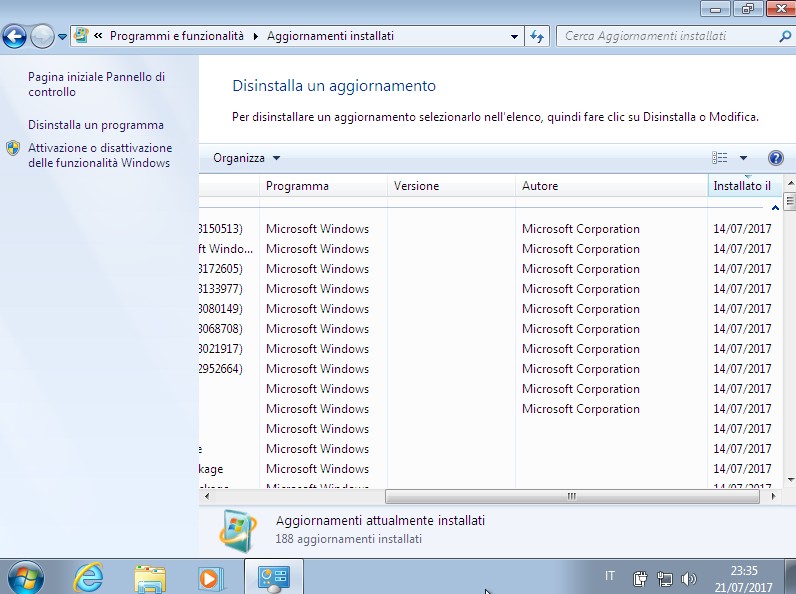Select the update row ending 3150513)
The image size is (796, 594).
490,229
